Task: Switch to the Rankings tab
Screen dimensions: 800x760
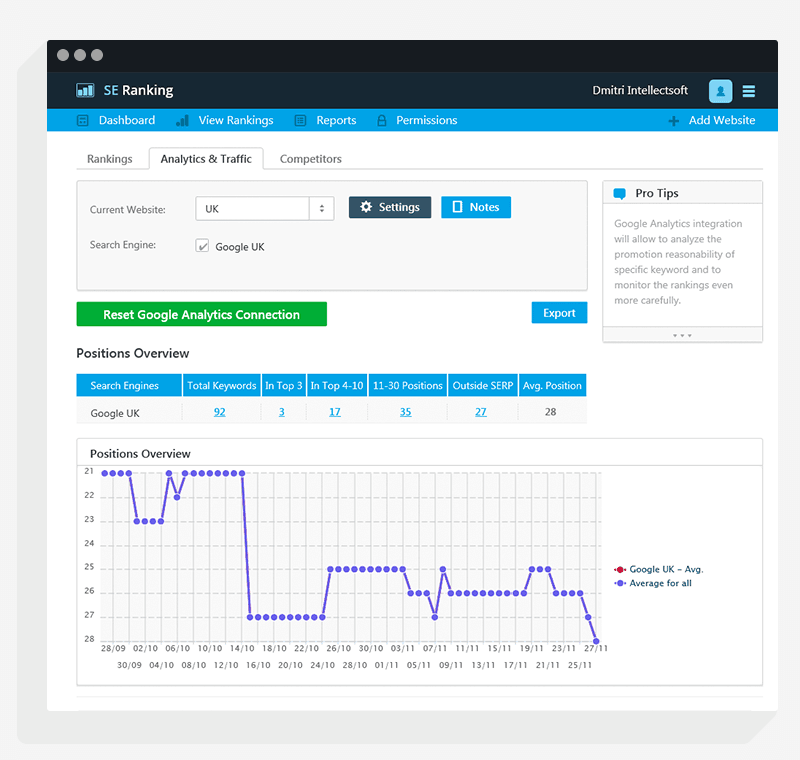Action: click(110, 159)
